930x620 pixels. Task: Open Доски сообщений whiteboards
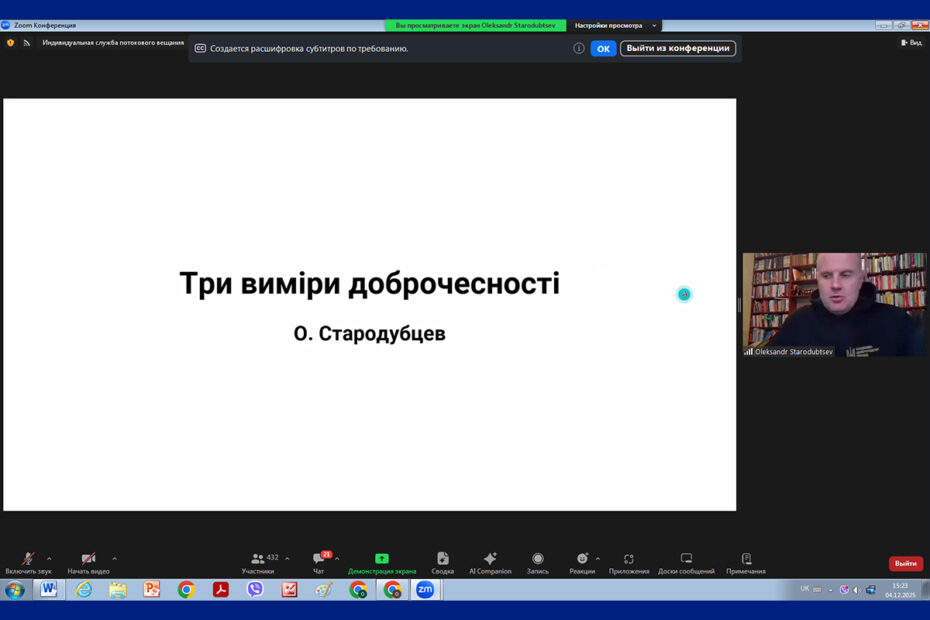coord(686,560)
